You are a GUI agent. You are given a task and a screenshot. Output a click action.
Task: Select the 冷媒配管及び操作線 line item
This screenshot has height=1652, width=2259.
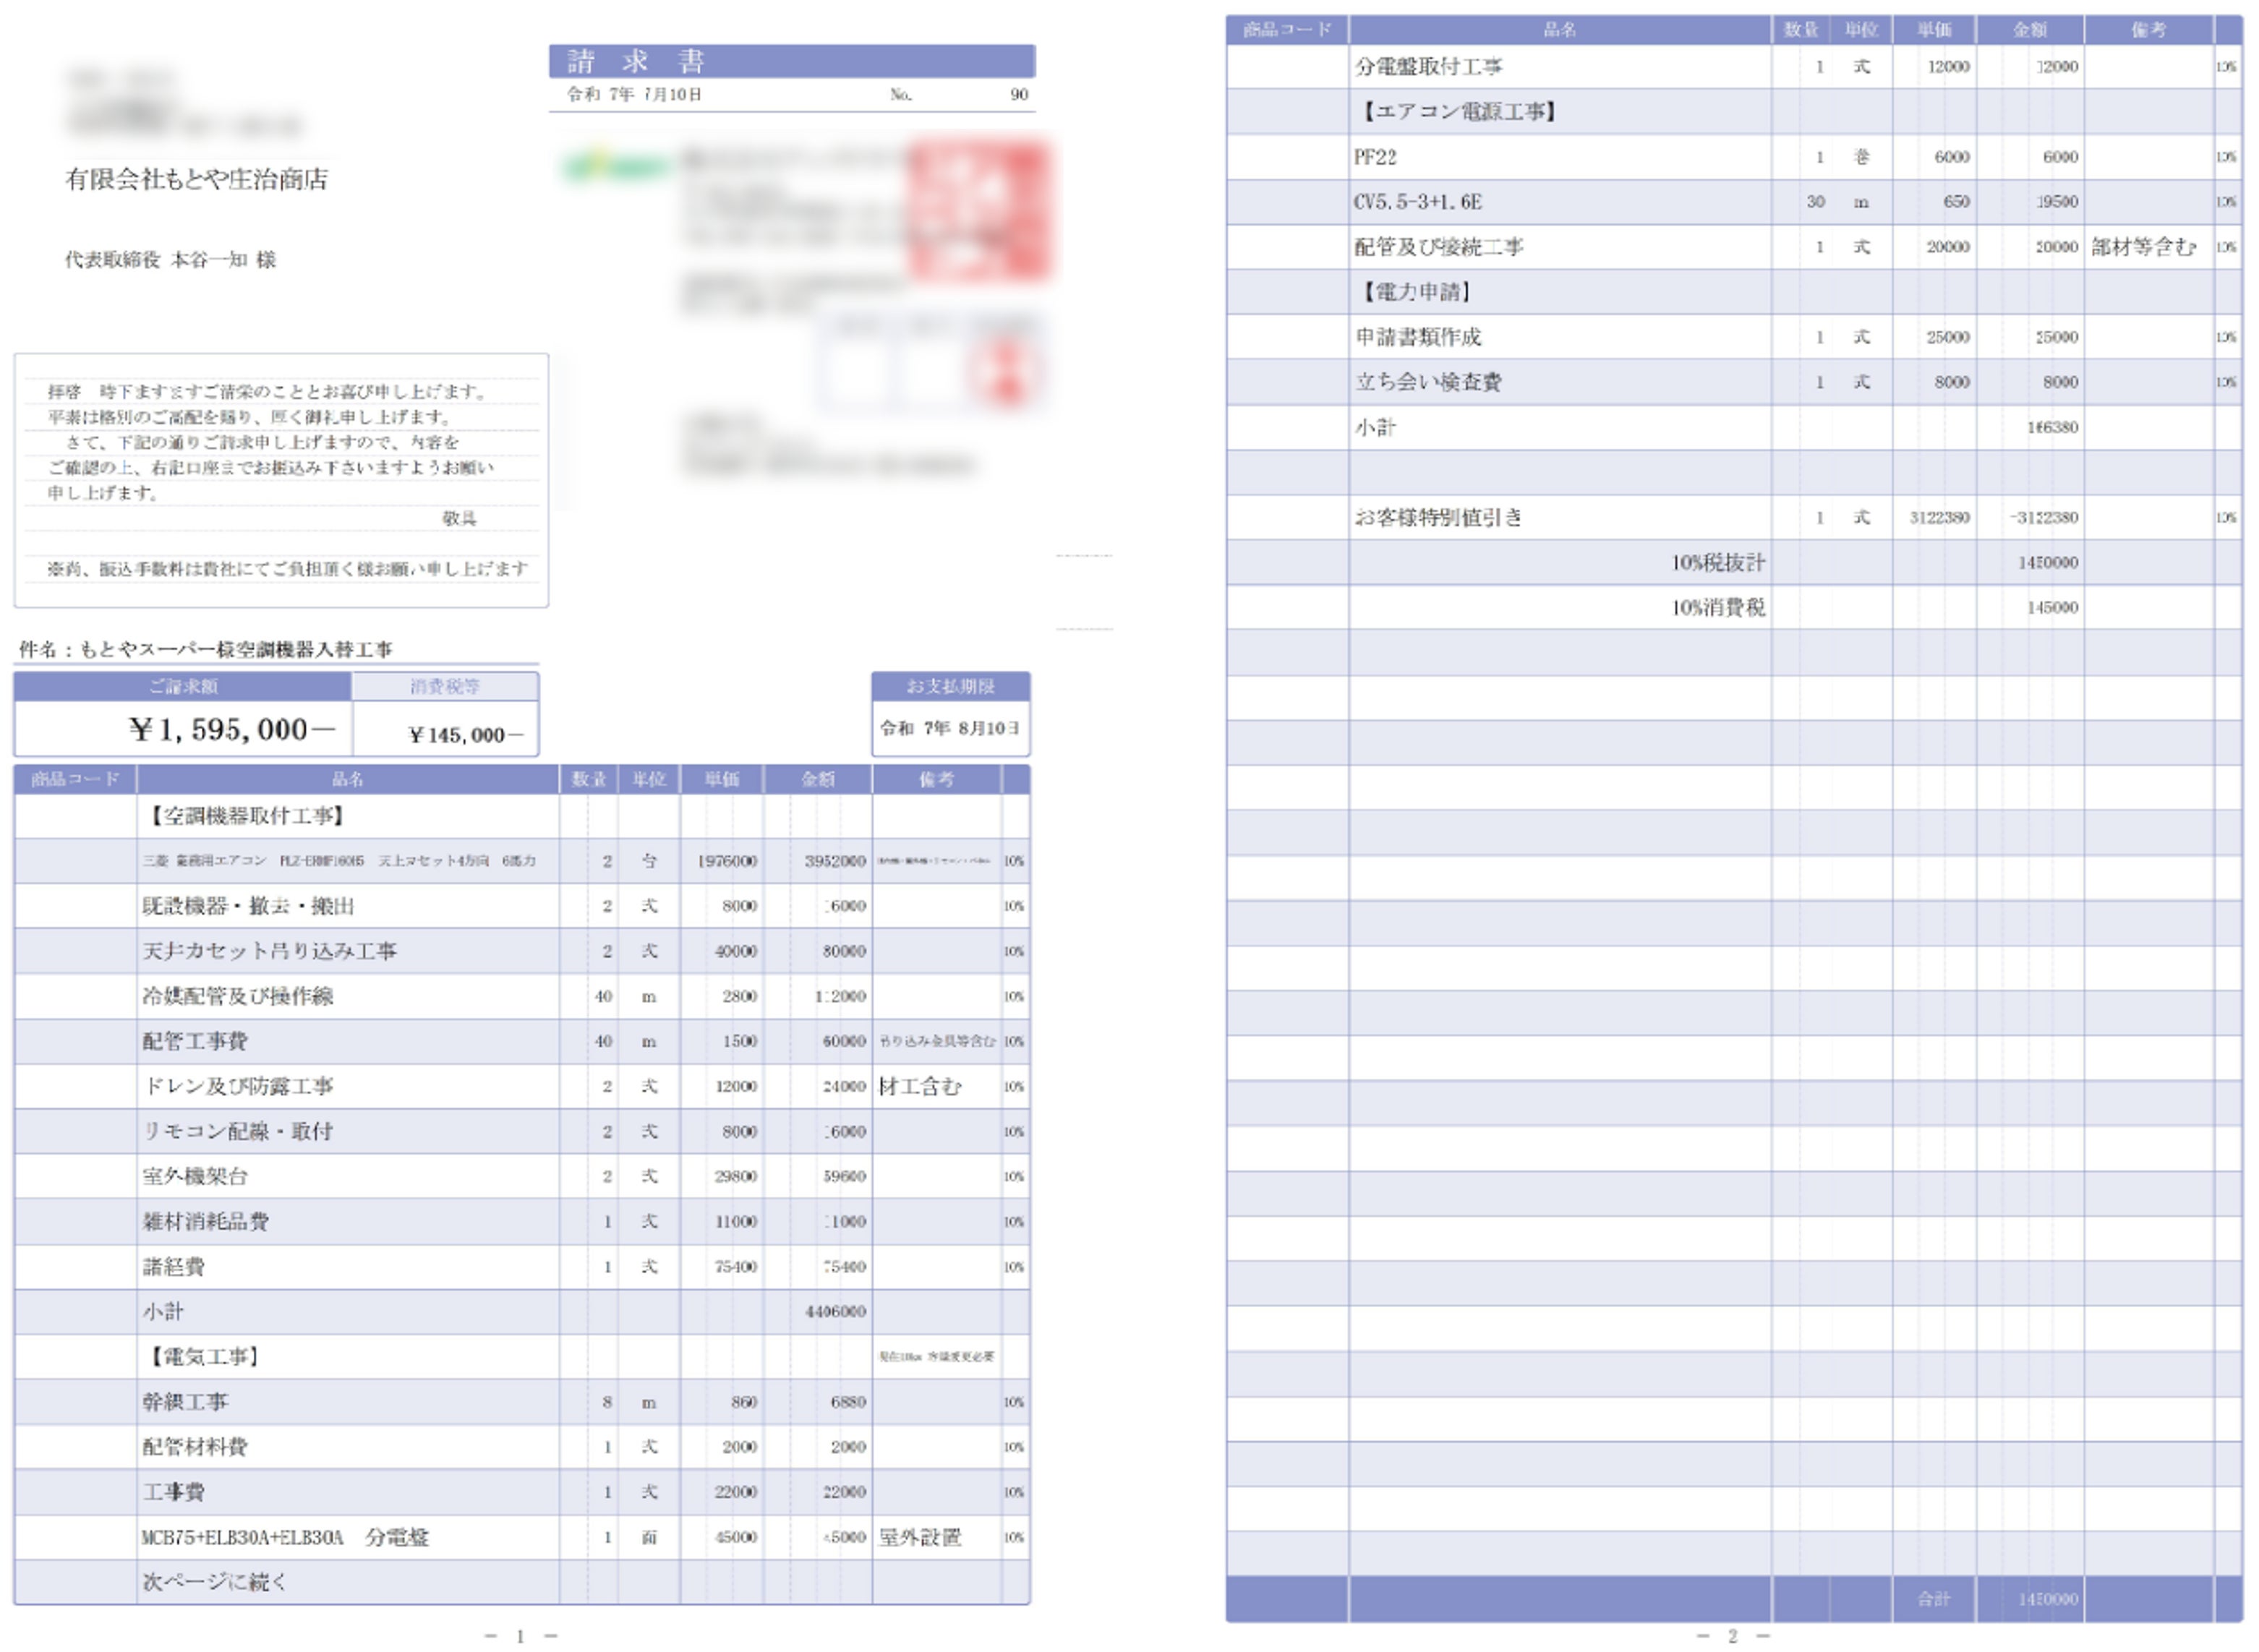238,996
